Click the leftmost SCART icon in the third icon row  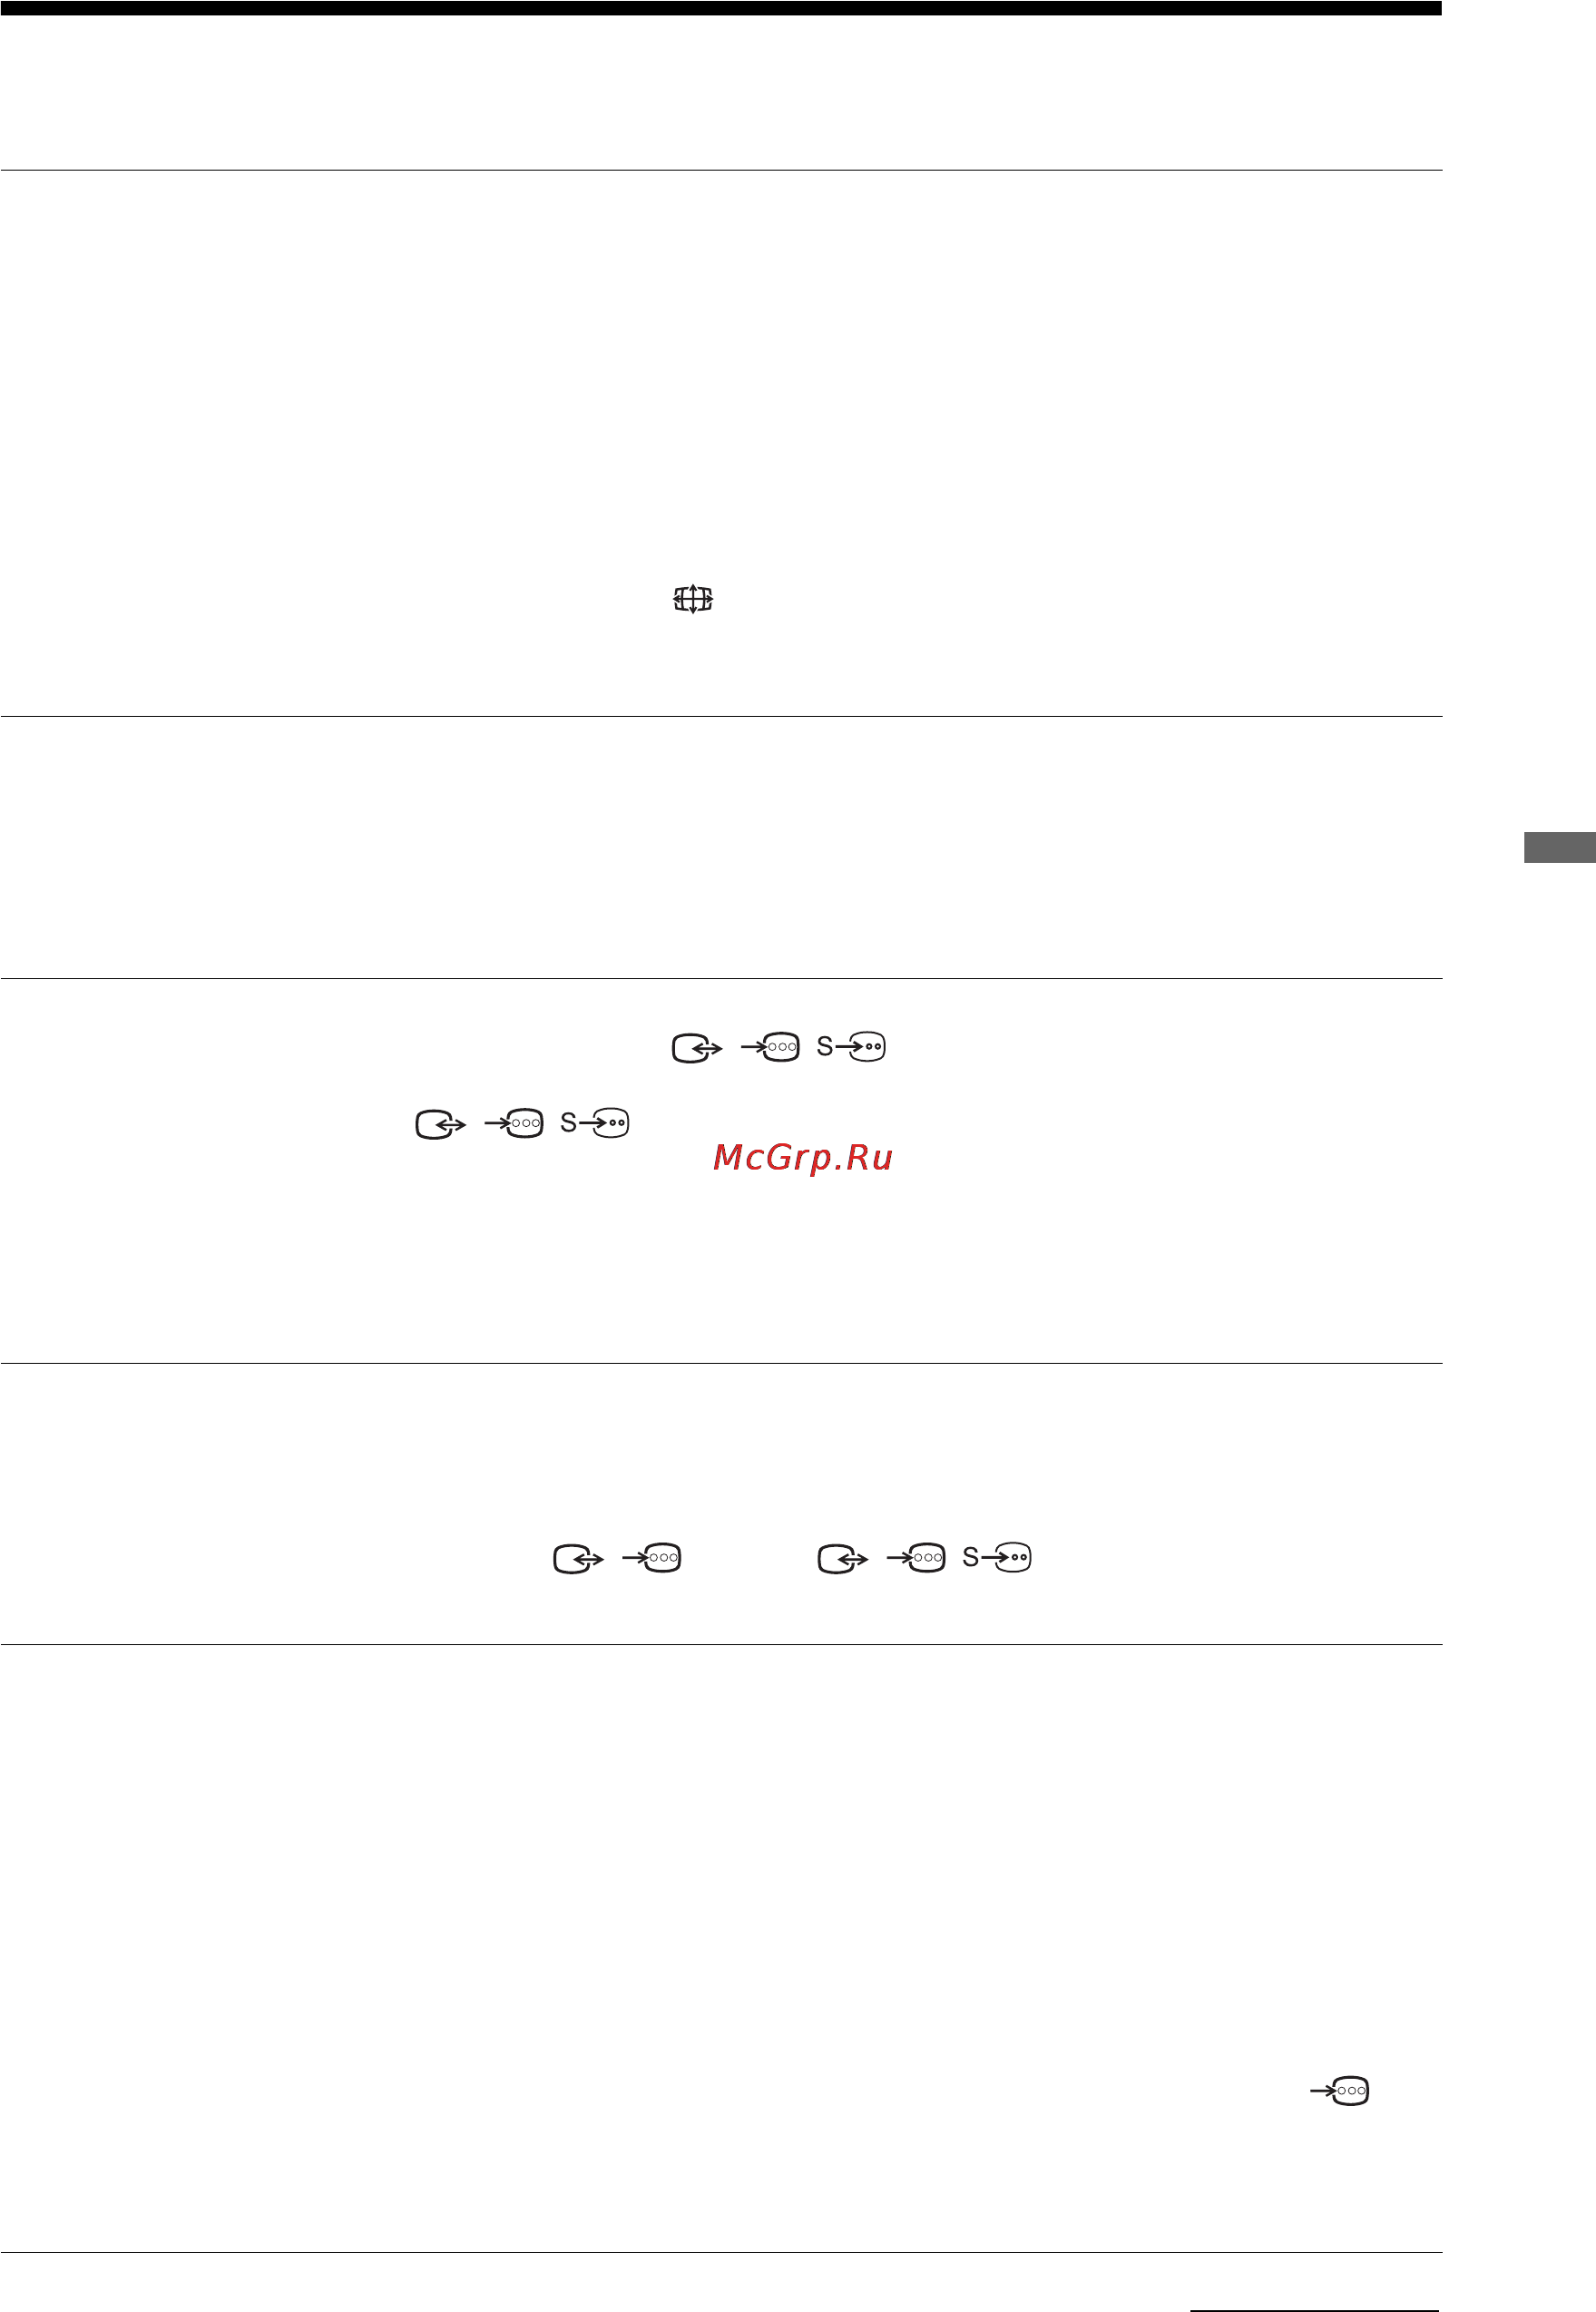click(579, 1559)
